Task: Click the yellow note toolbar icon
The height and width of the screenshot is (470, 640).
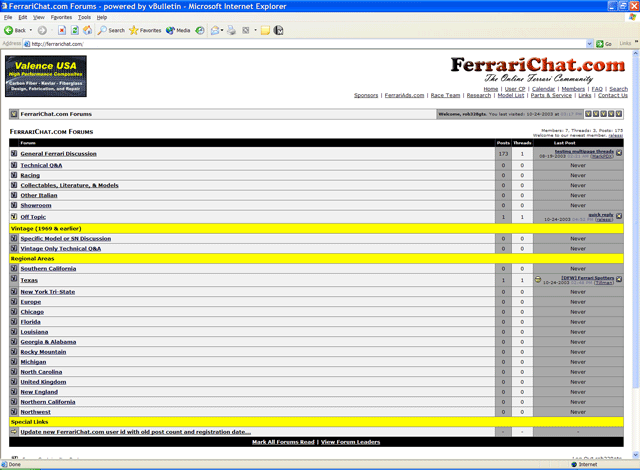Action: [x=265, y=31]
